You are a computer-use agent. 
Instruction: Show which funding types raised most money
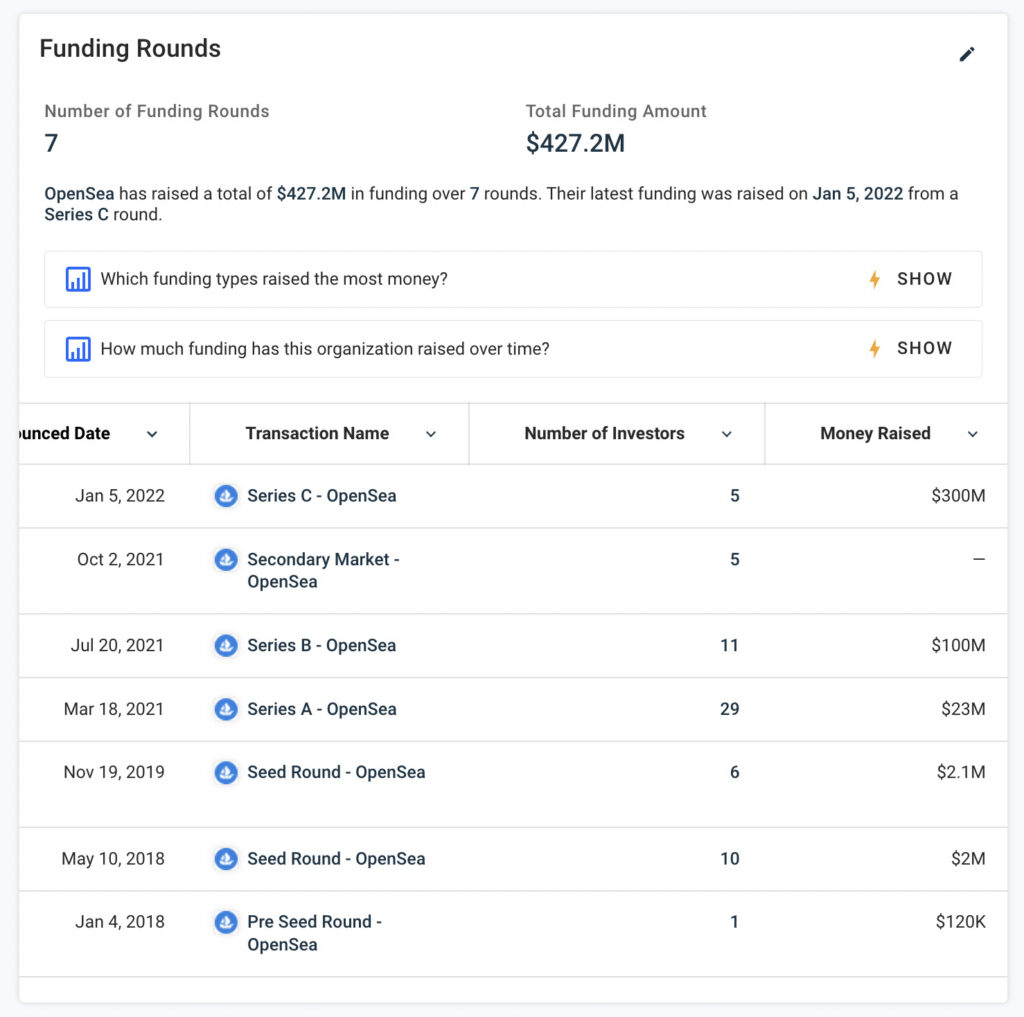click(x=924, y=279)
